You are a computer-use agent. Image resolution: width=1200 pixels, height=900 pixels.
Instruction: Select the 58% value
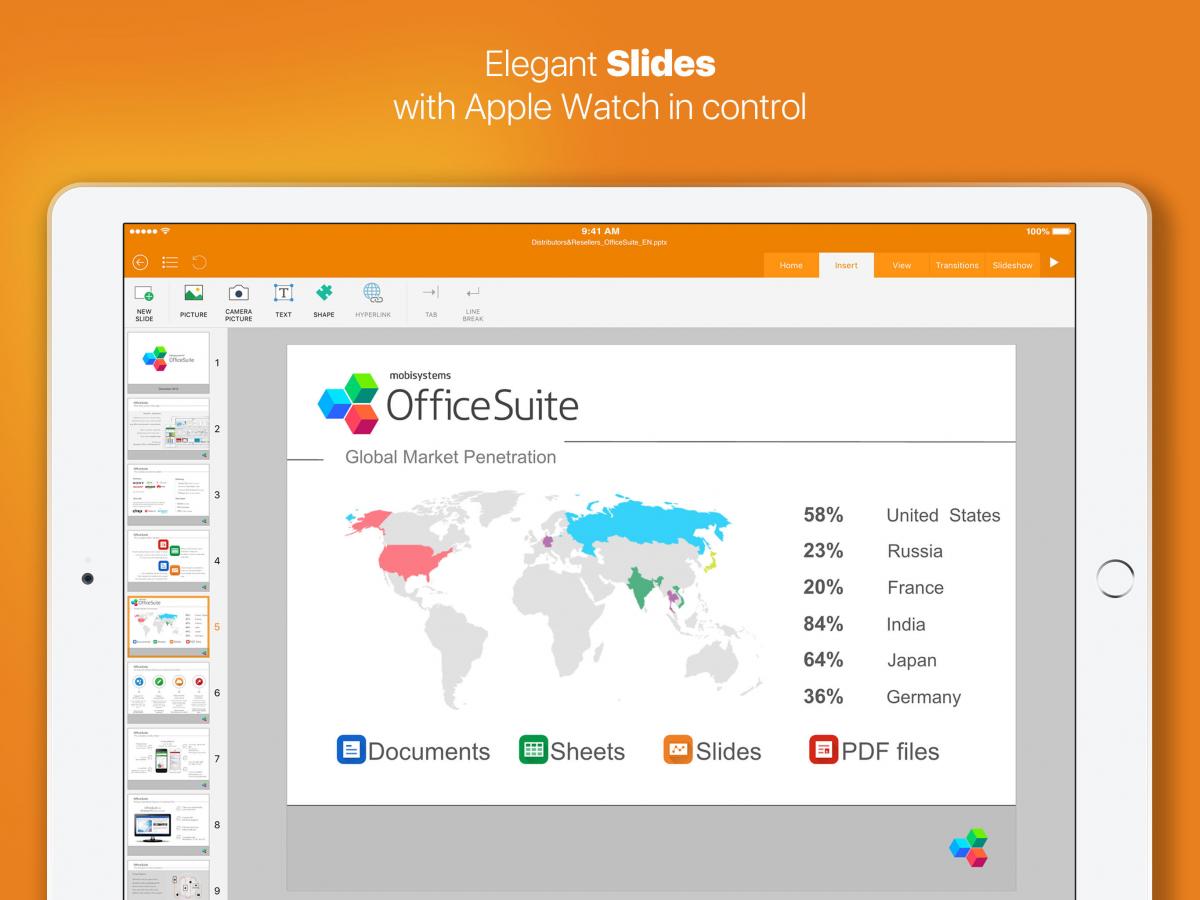coord(823,515)
